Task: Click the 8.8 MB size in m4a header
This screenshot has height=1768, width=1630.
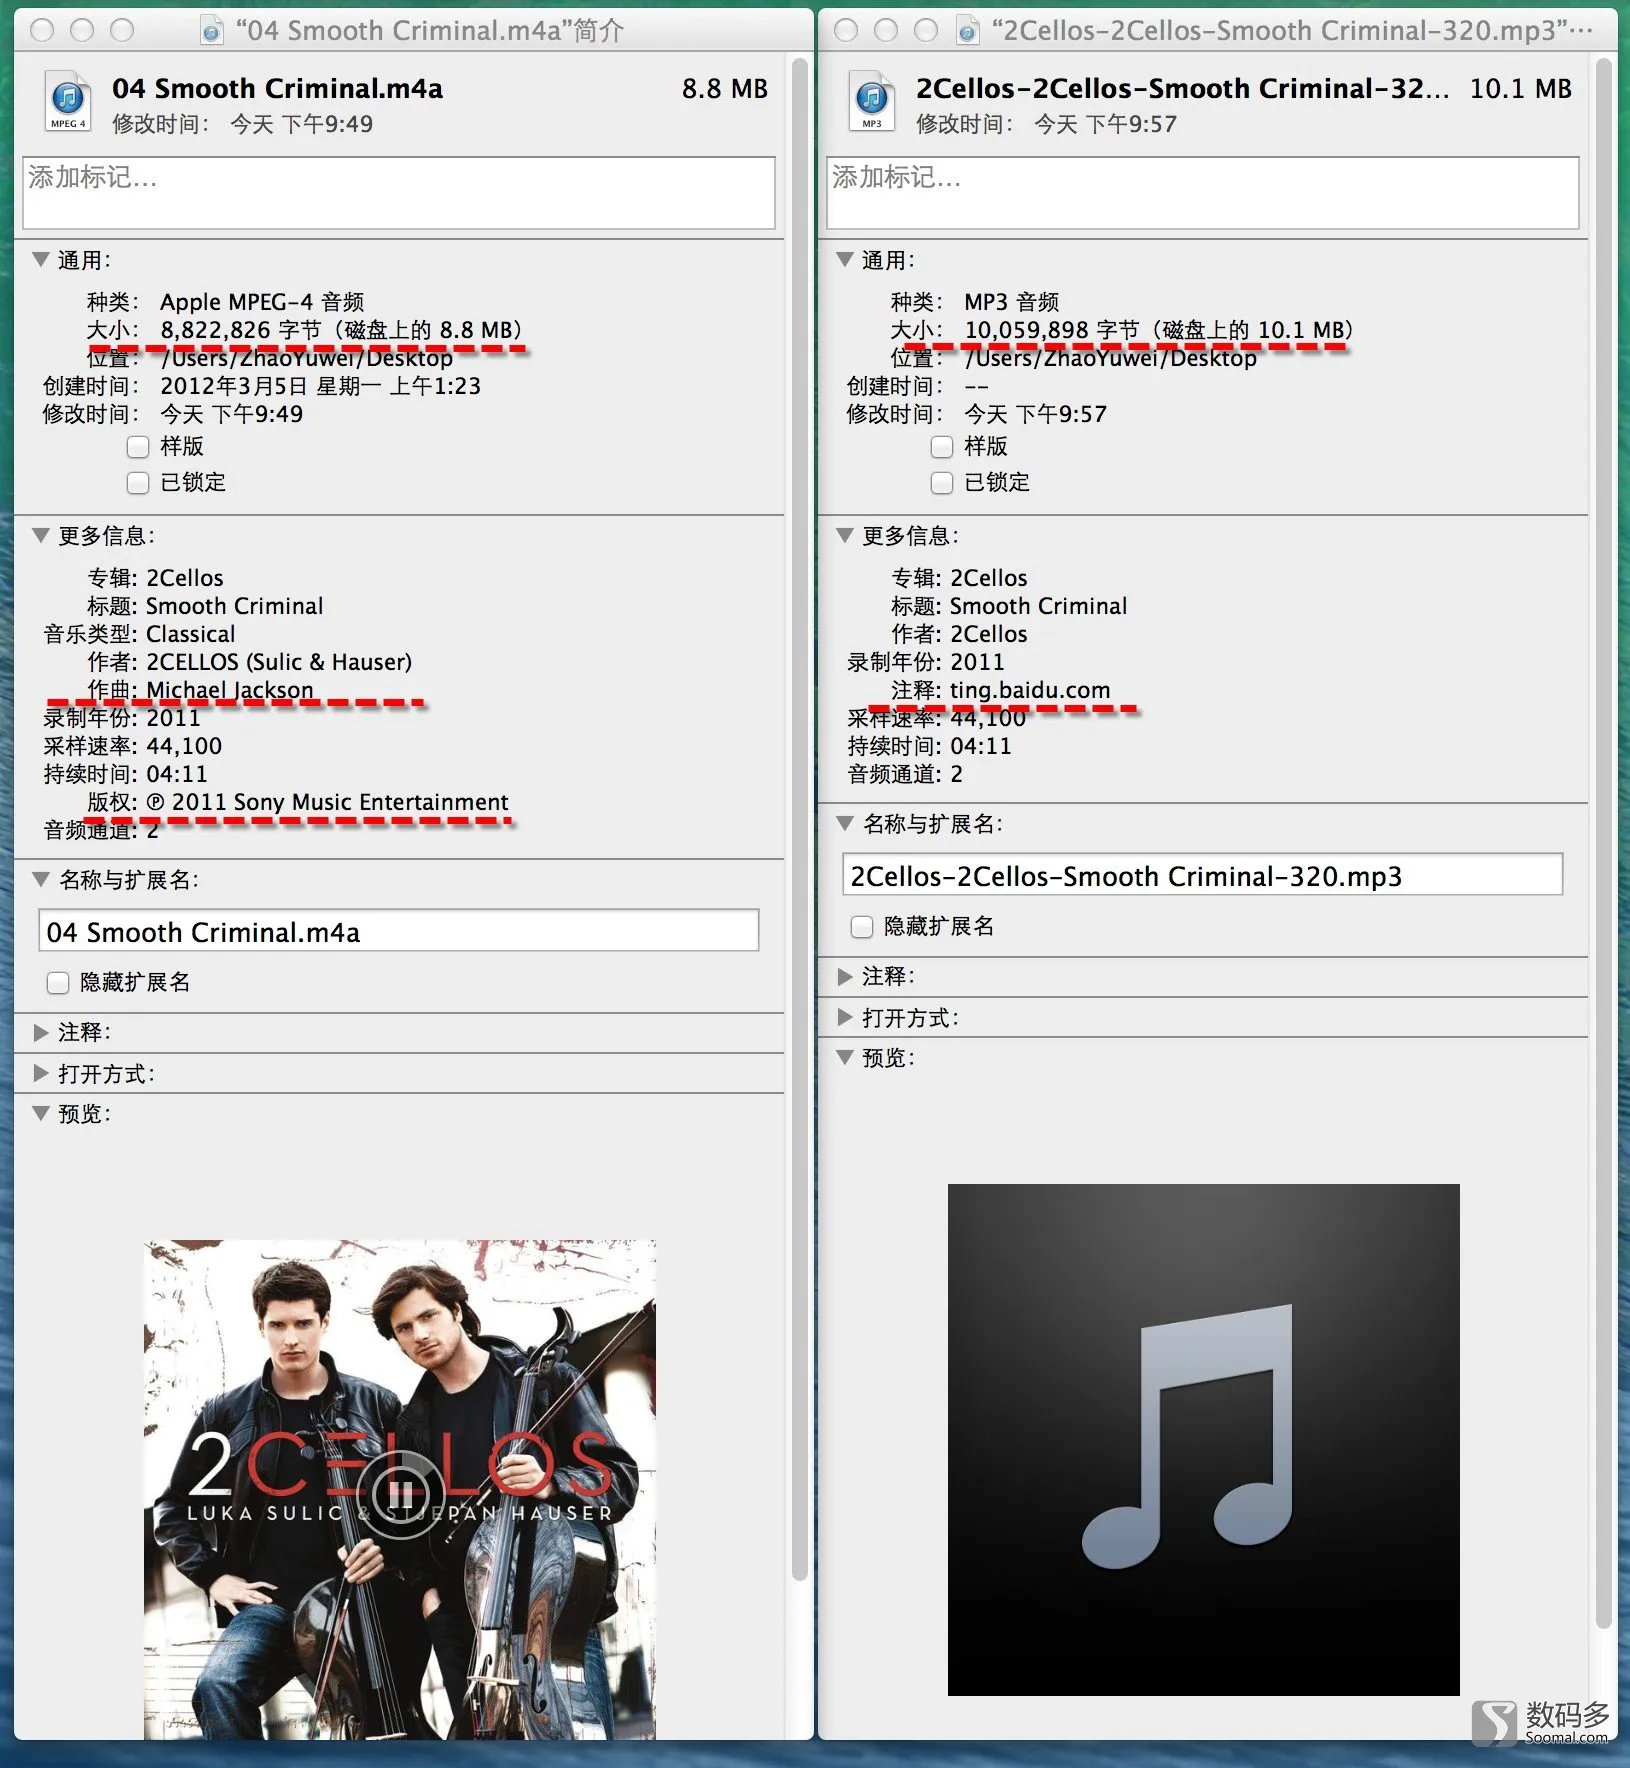Action: tap(725, 89)
